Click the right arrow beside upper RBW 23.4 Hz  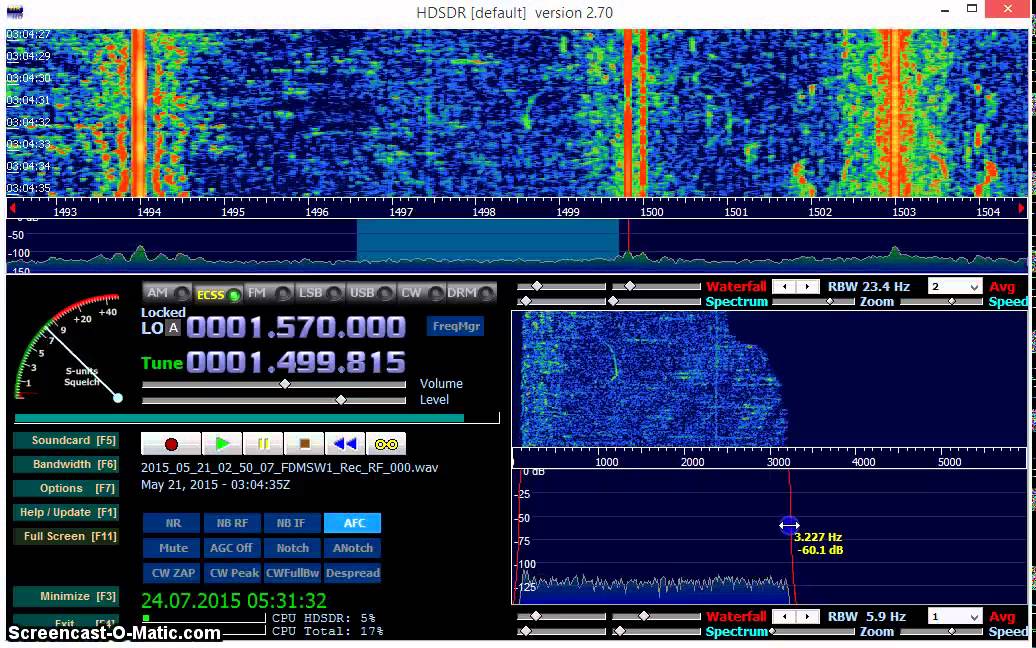pyautogui.click(x=807, y=287)
